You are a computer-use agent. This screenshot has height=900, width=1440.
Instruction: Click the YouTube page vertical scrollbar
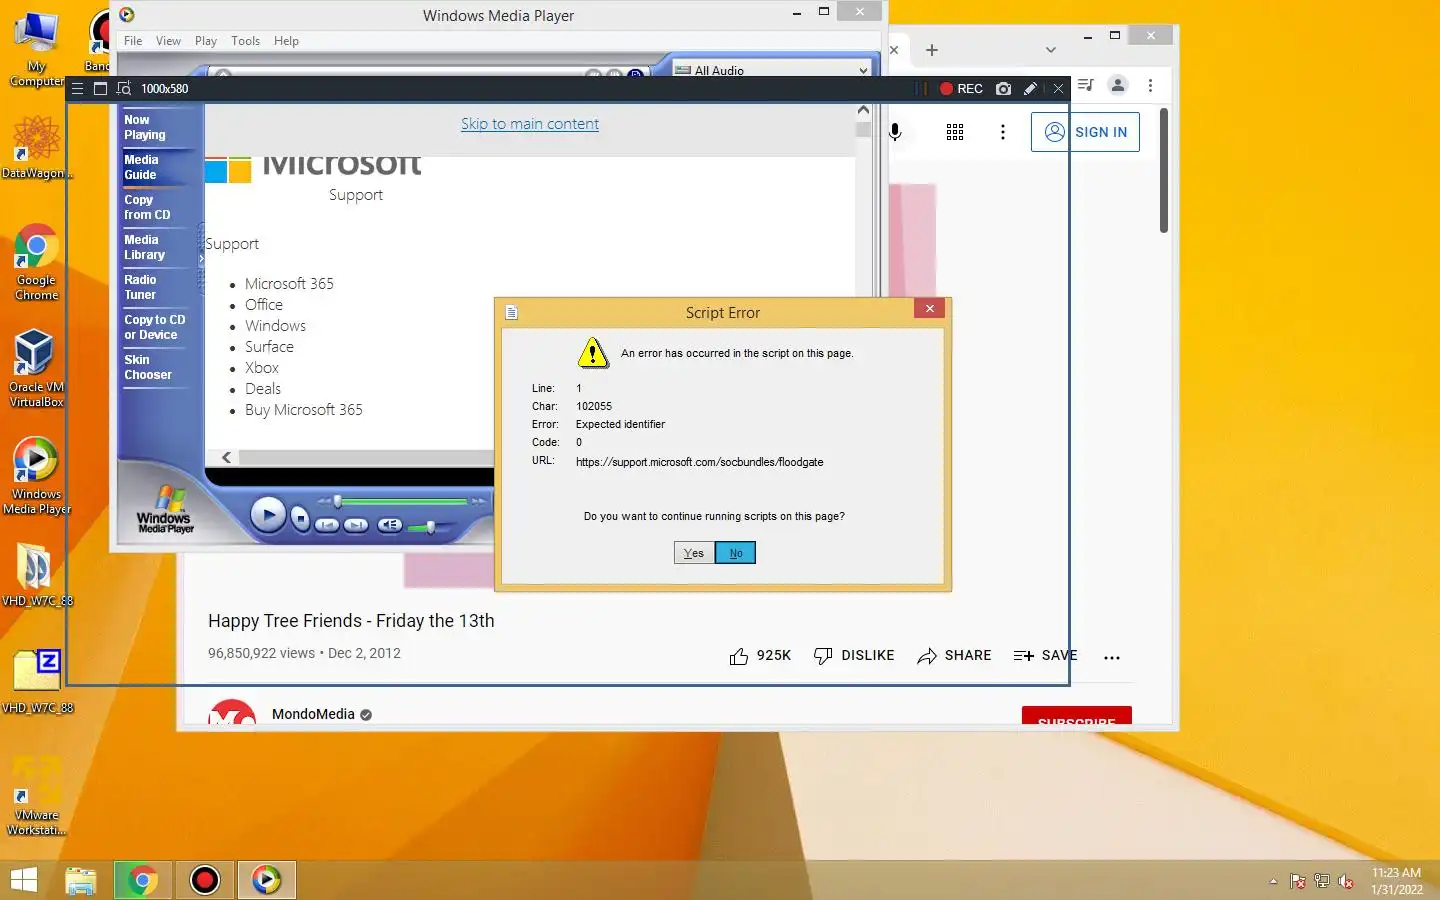pos(1164,172)
